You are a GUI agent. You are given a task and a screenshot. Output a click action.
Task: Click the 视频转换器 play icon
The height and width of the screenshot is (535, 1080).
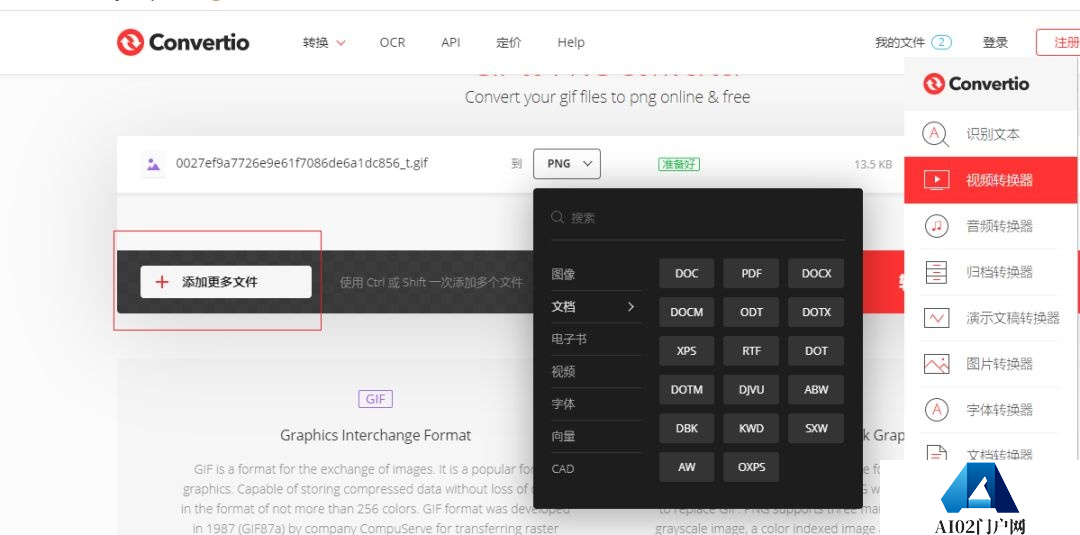(936, 180)
